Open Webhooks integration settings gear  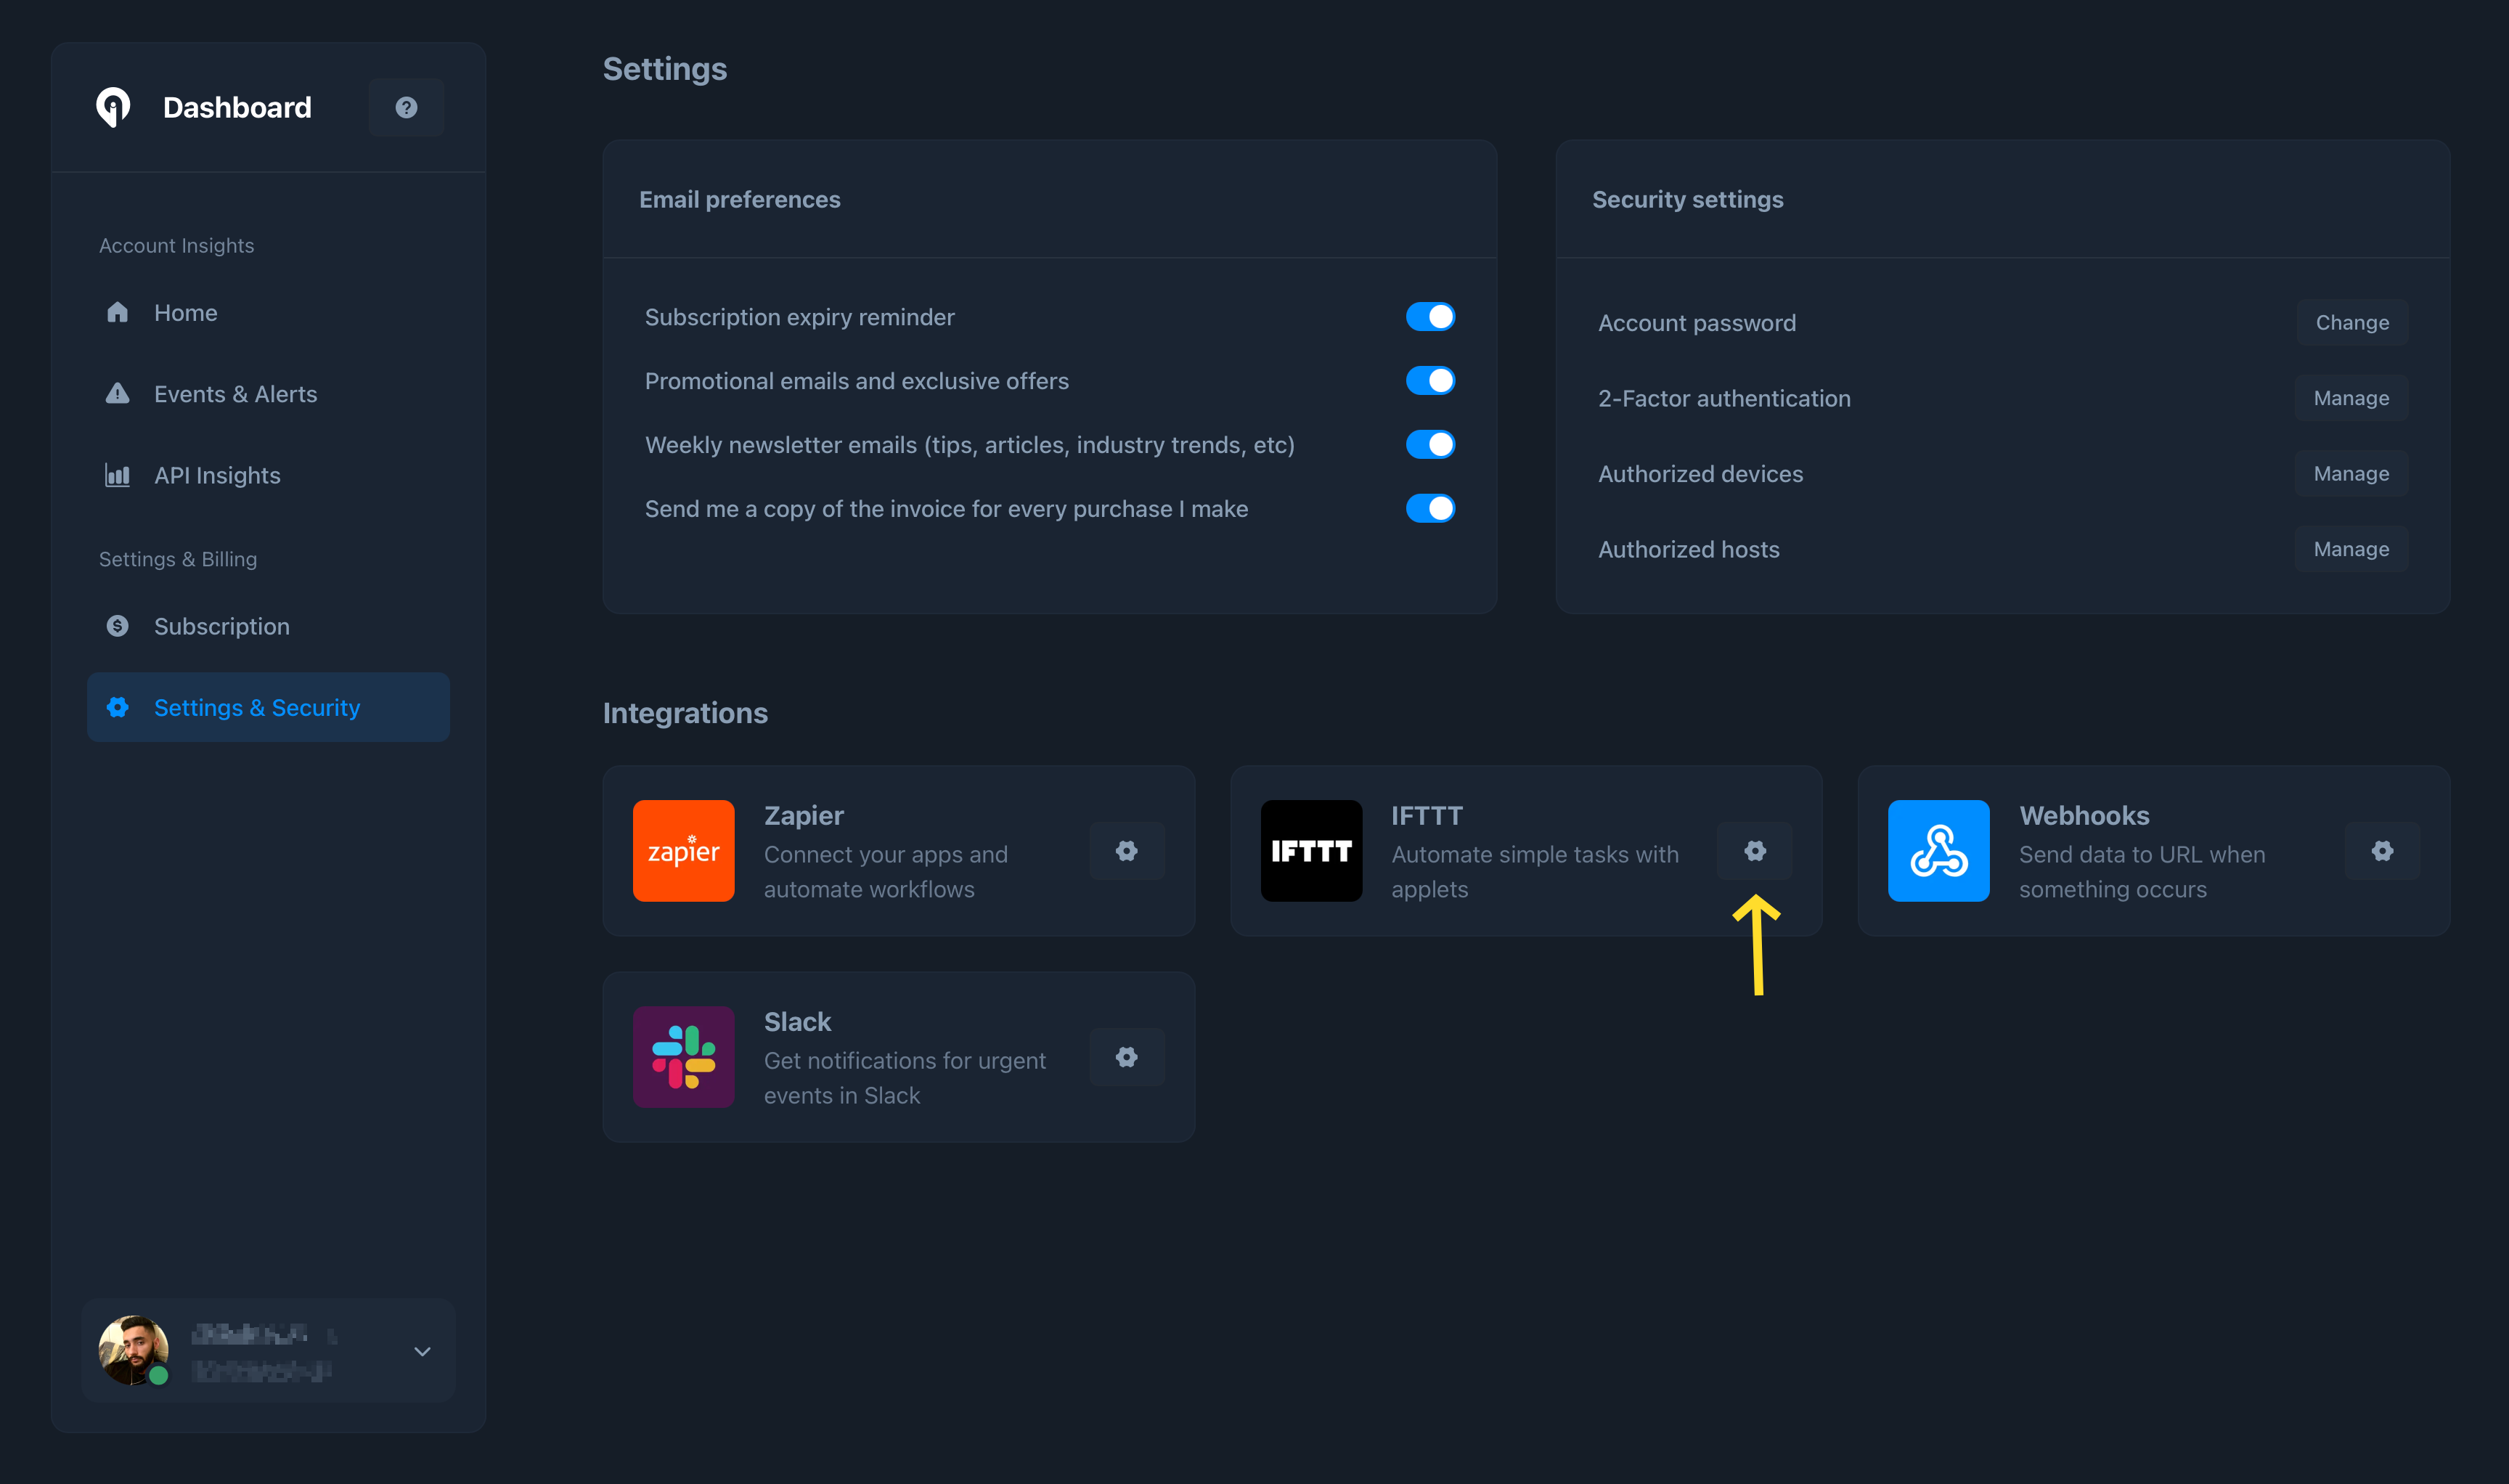coord(2382,851)
